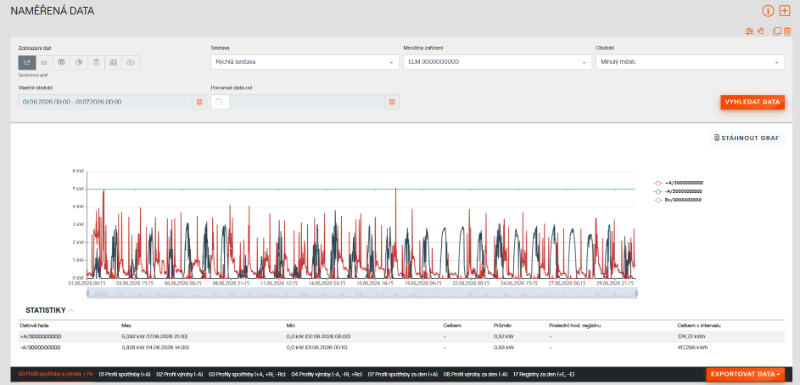This screenshot has width=800, height=385.
Task: Open the Sestava dropdown showing Rychlá sestava
Action: (305, 62)
